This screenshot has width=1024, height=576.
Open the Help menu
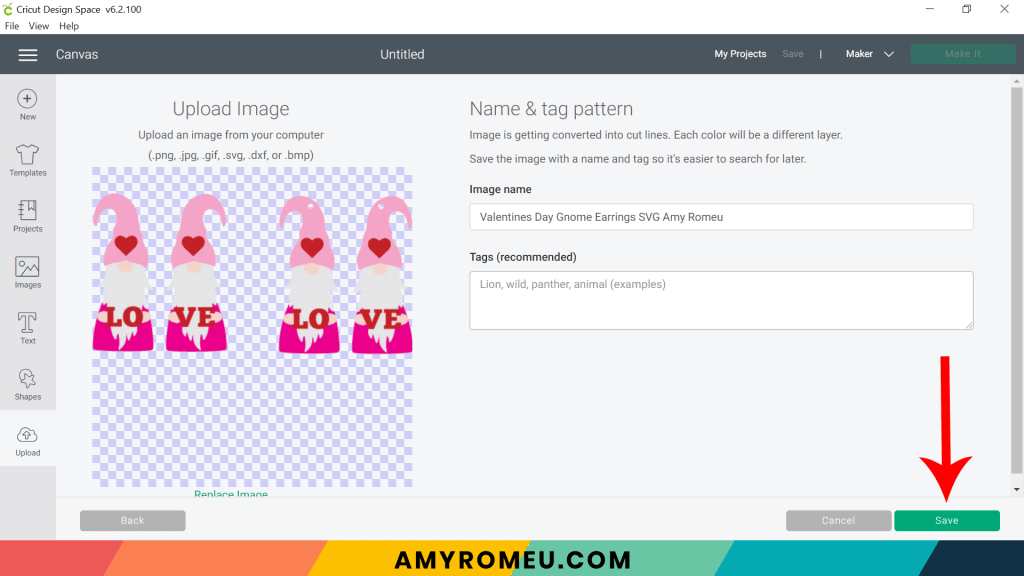pos(69,26)
